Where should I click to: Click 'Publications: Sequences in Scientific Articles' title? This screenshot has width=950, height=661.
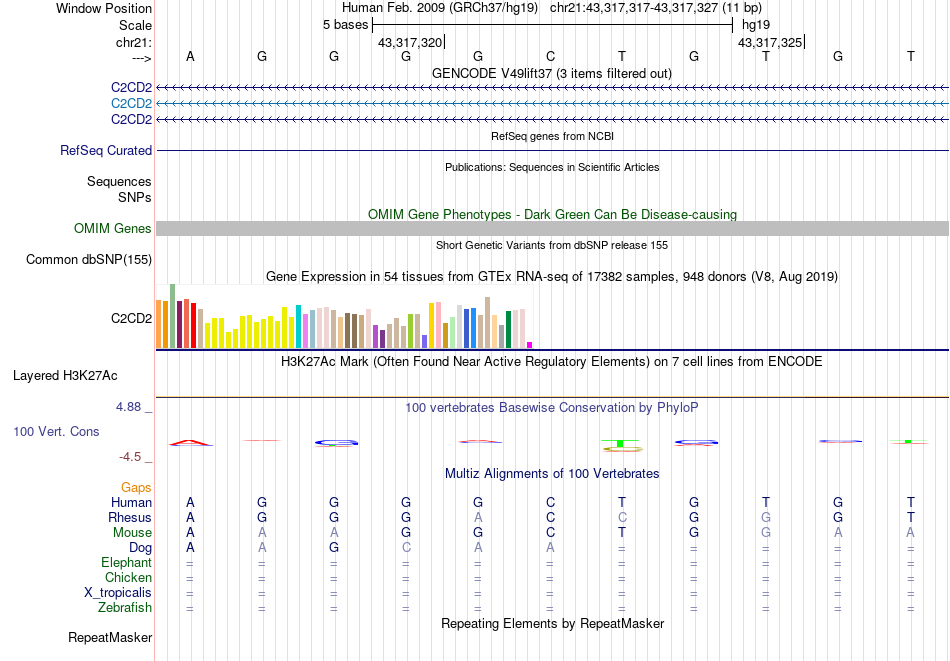pyautogui.click(x=552, y=167)
